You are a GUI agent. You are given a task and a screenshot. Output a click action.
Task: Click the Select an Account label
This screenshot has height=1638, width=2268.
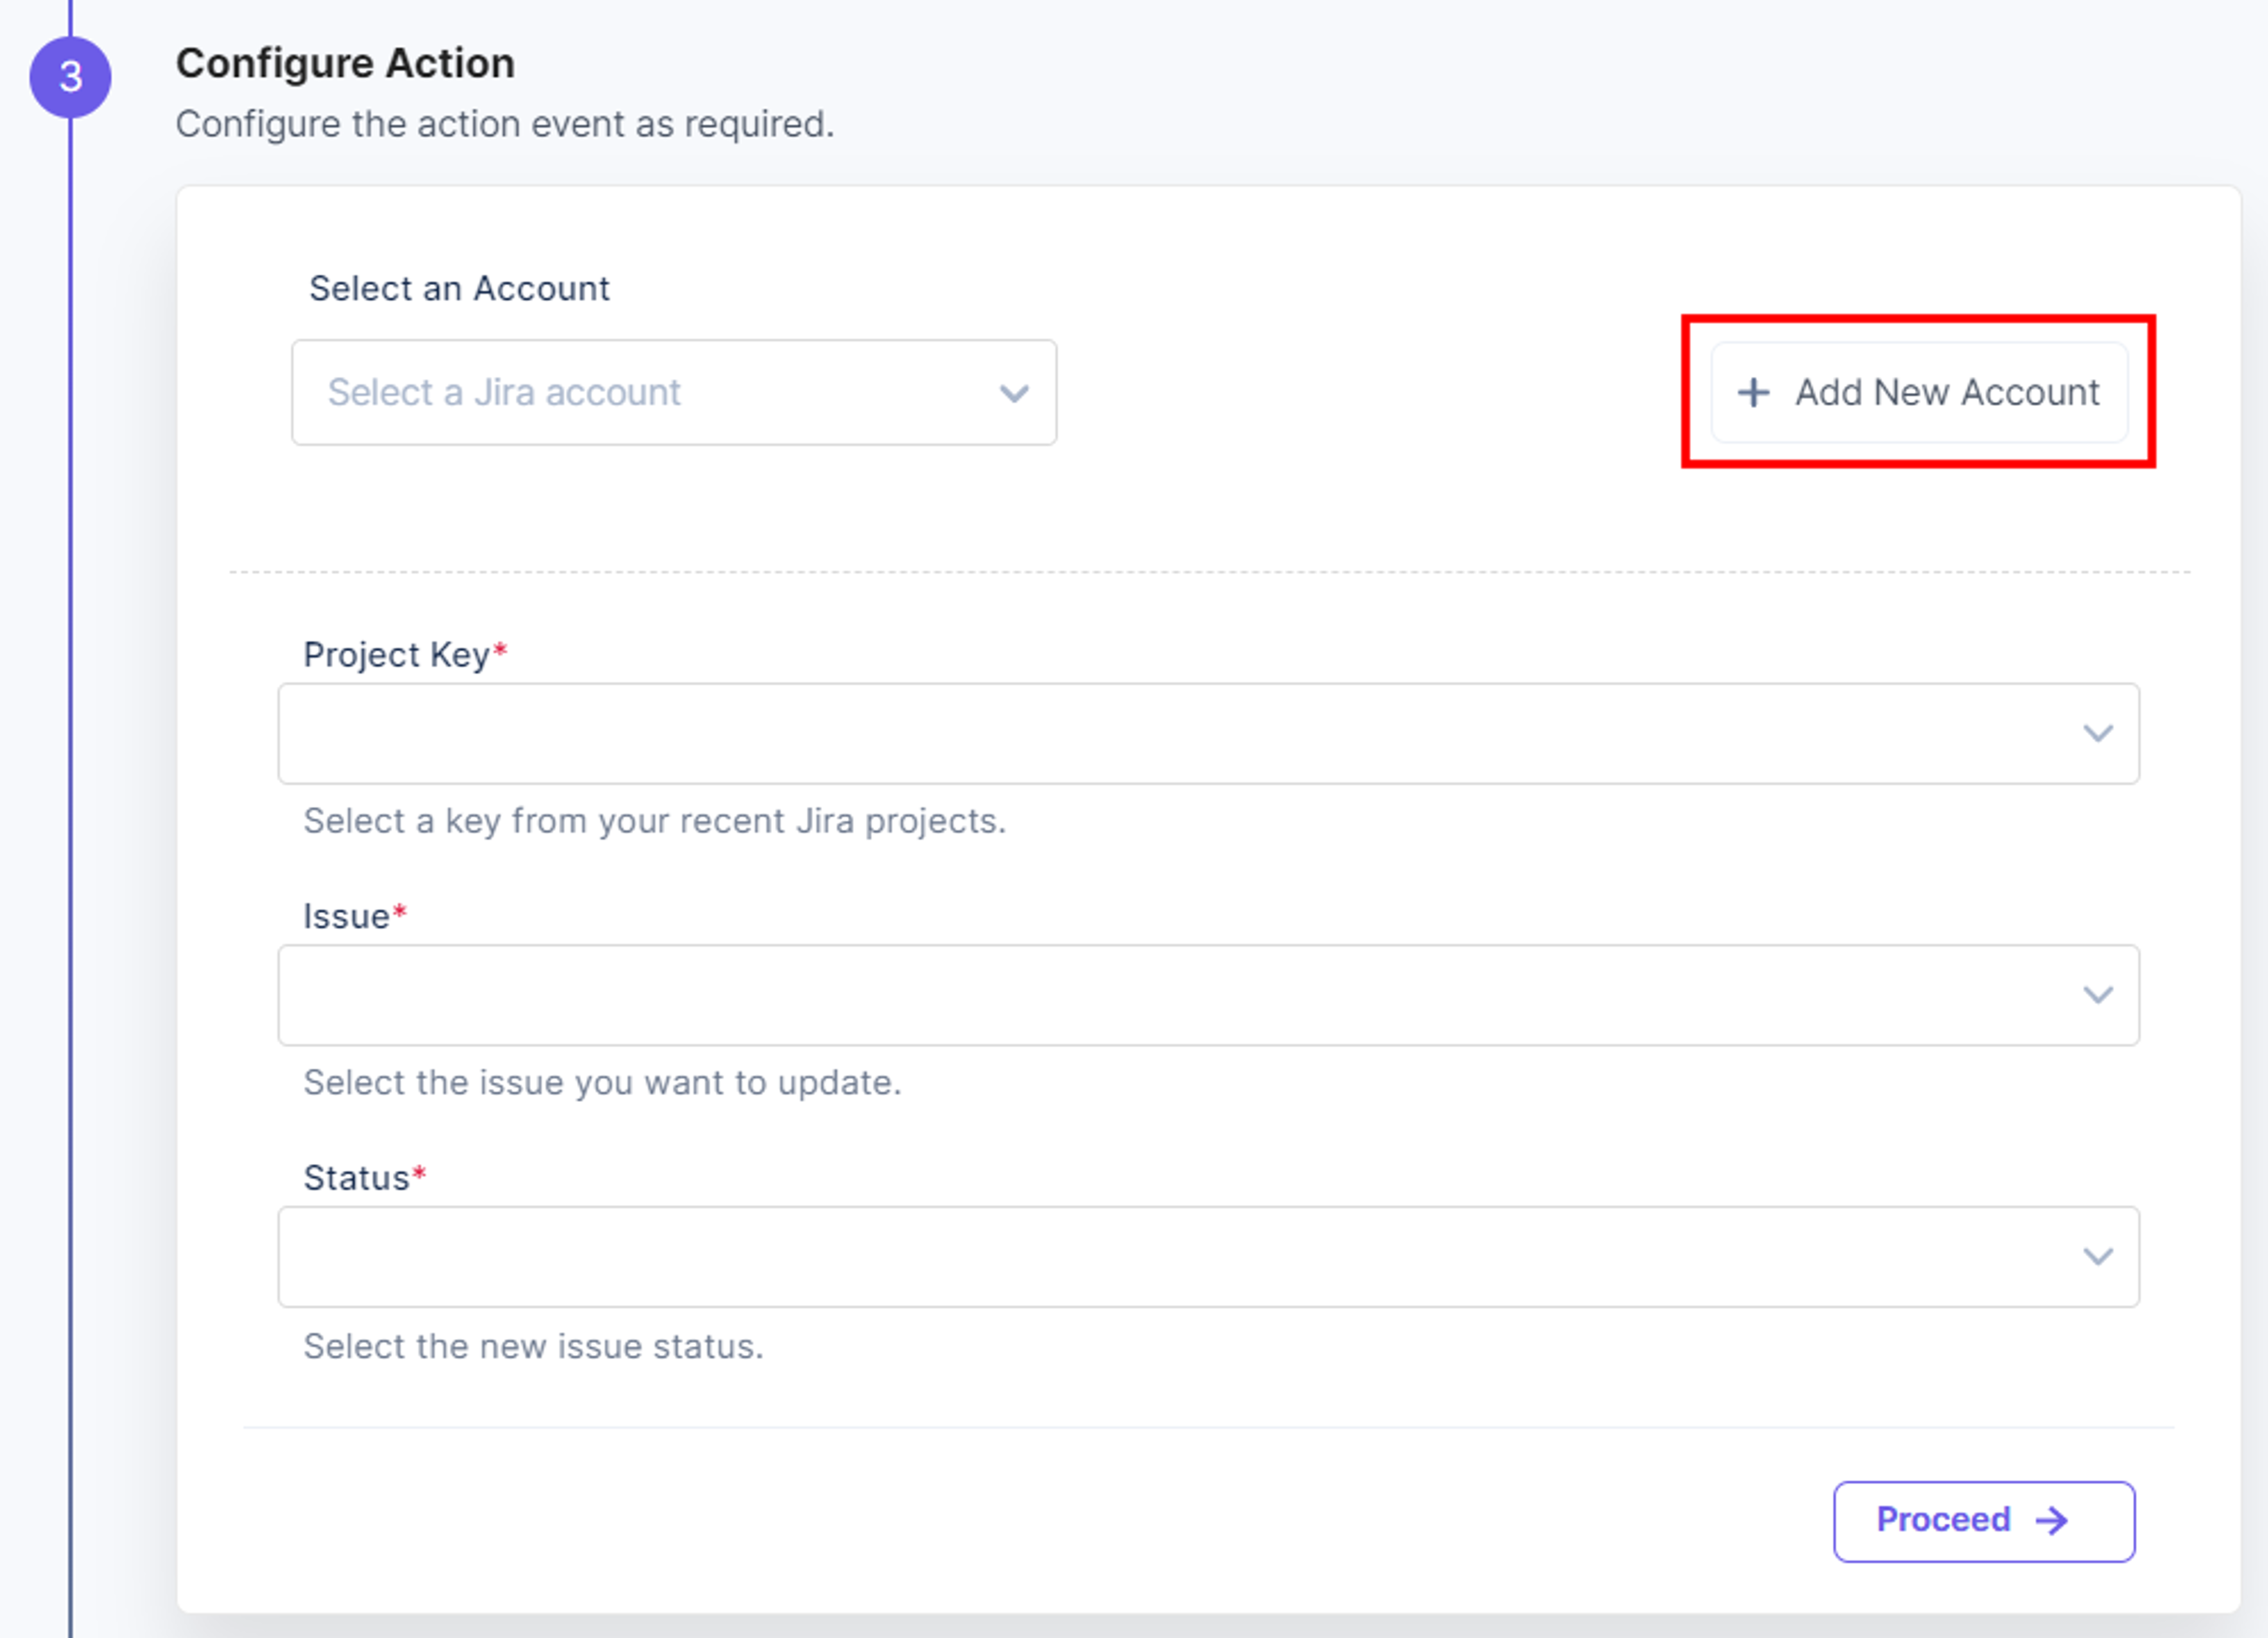(x=459, y=288)
